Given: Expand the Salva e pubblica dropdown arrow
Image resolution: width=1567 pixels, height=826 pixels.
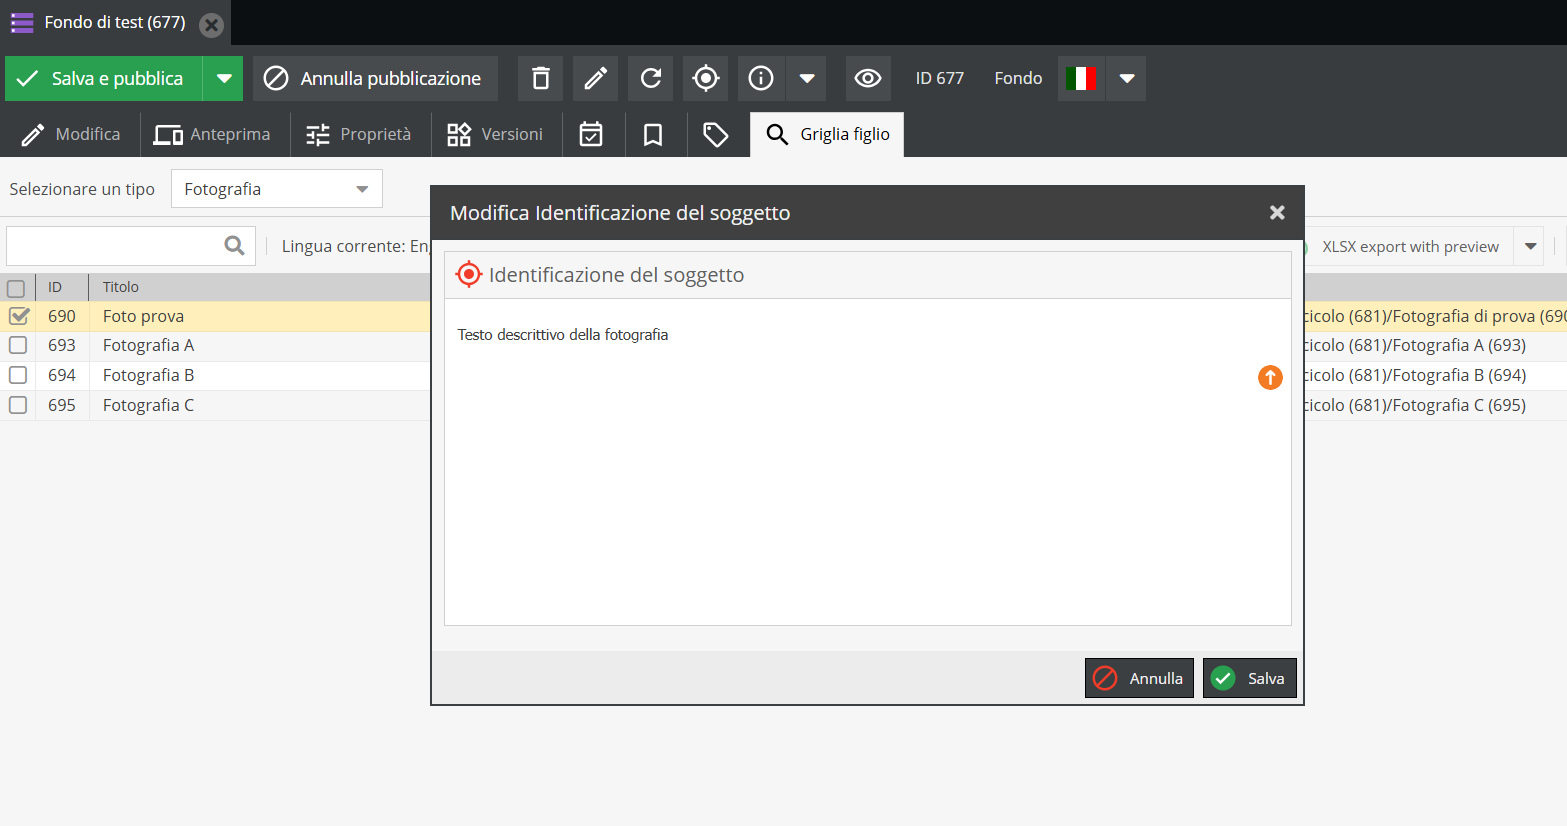Looking at the screenshot, I should pyautogui.click(x=224, y=78).
